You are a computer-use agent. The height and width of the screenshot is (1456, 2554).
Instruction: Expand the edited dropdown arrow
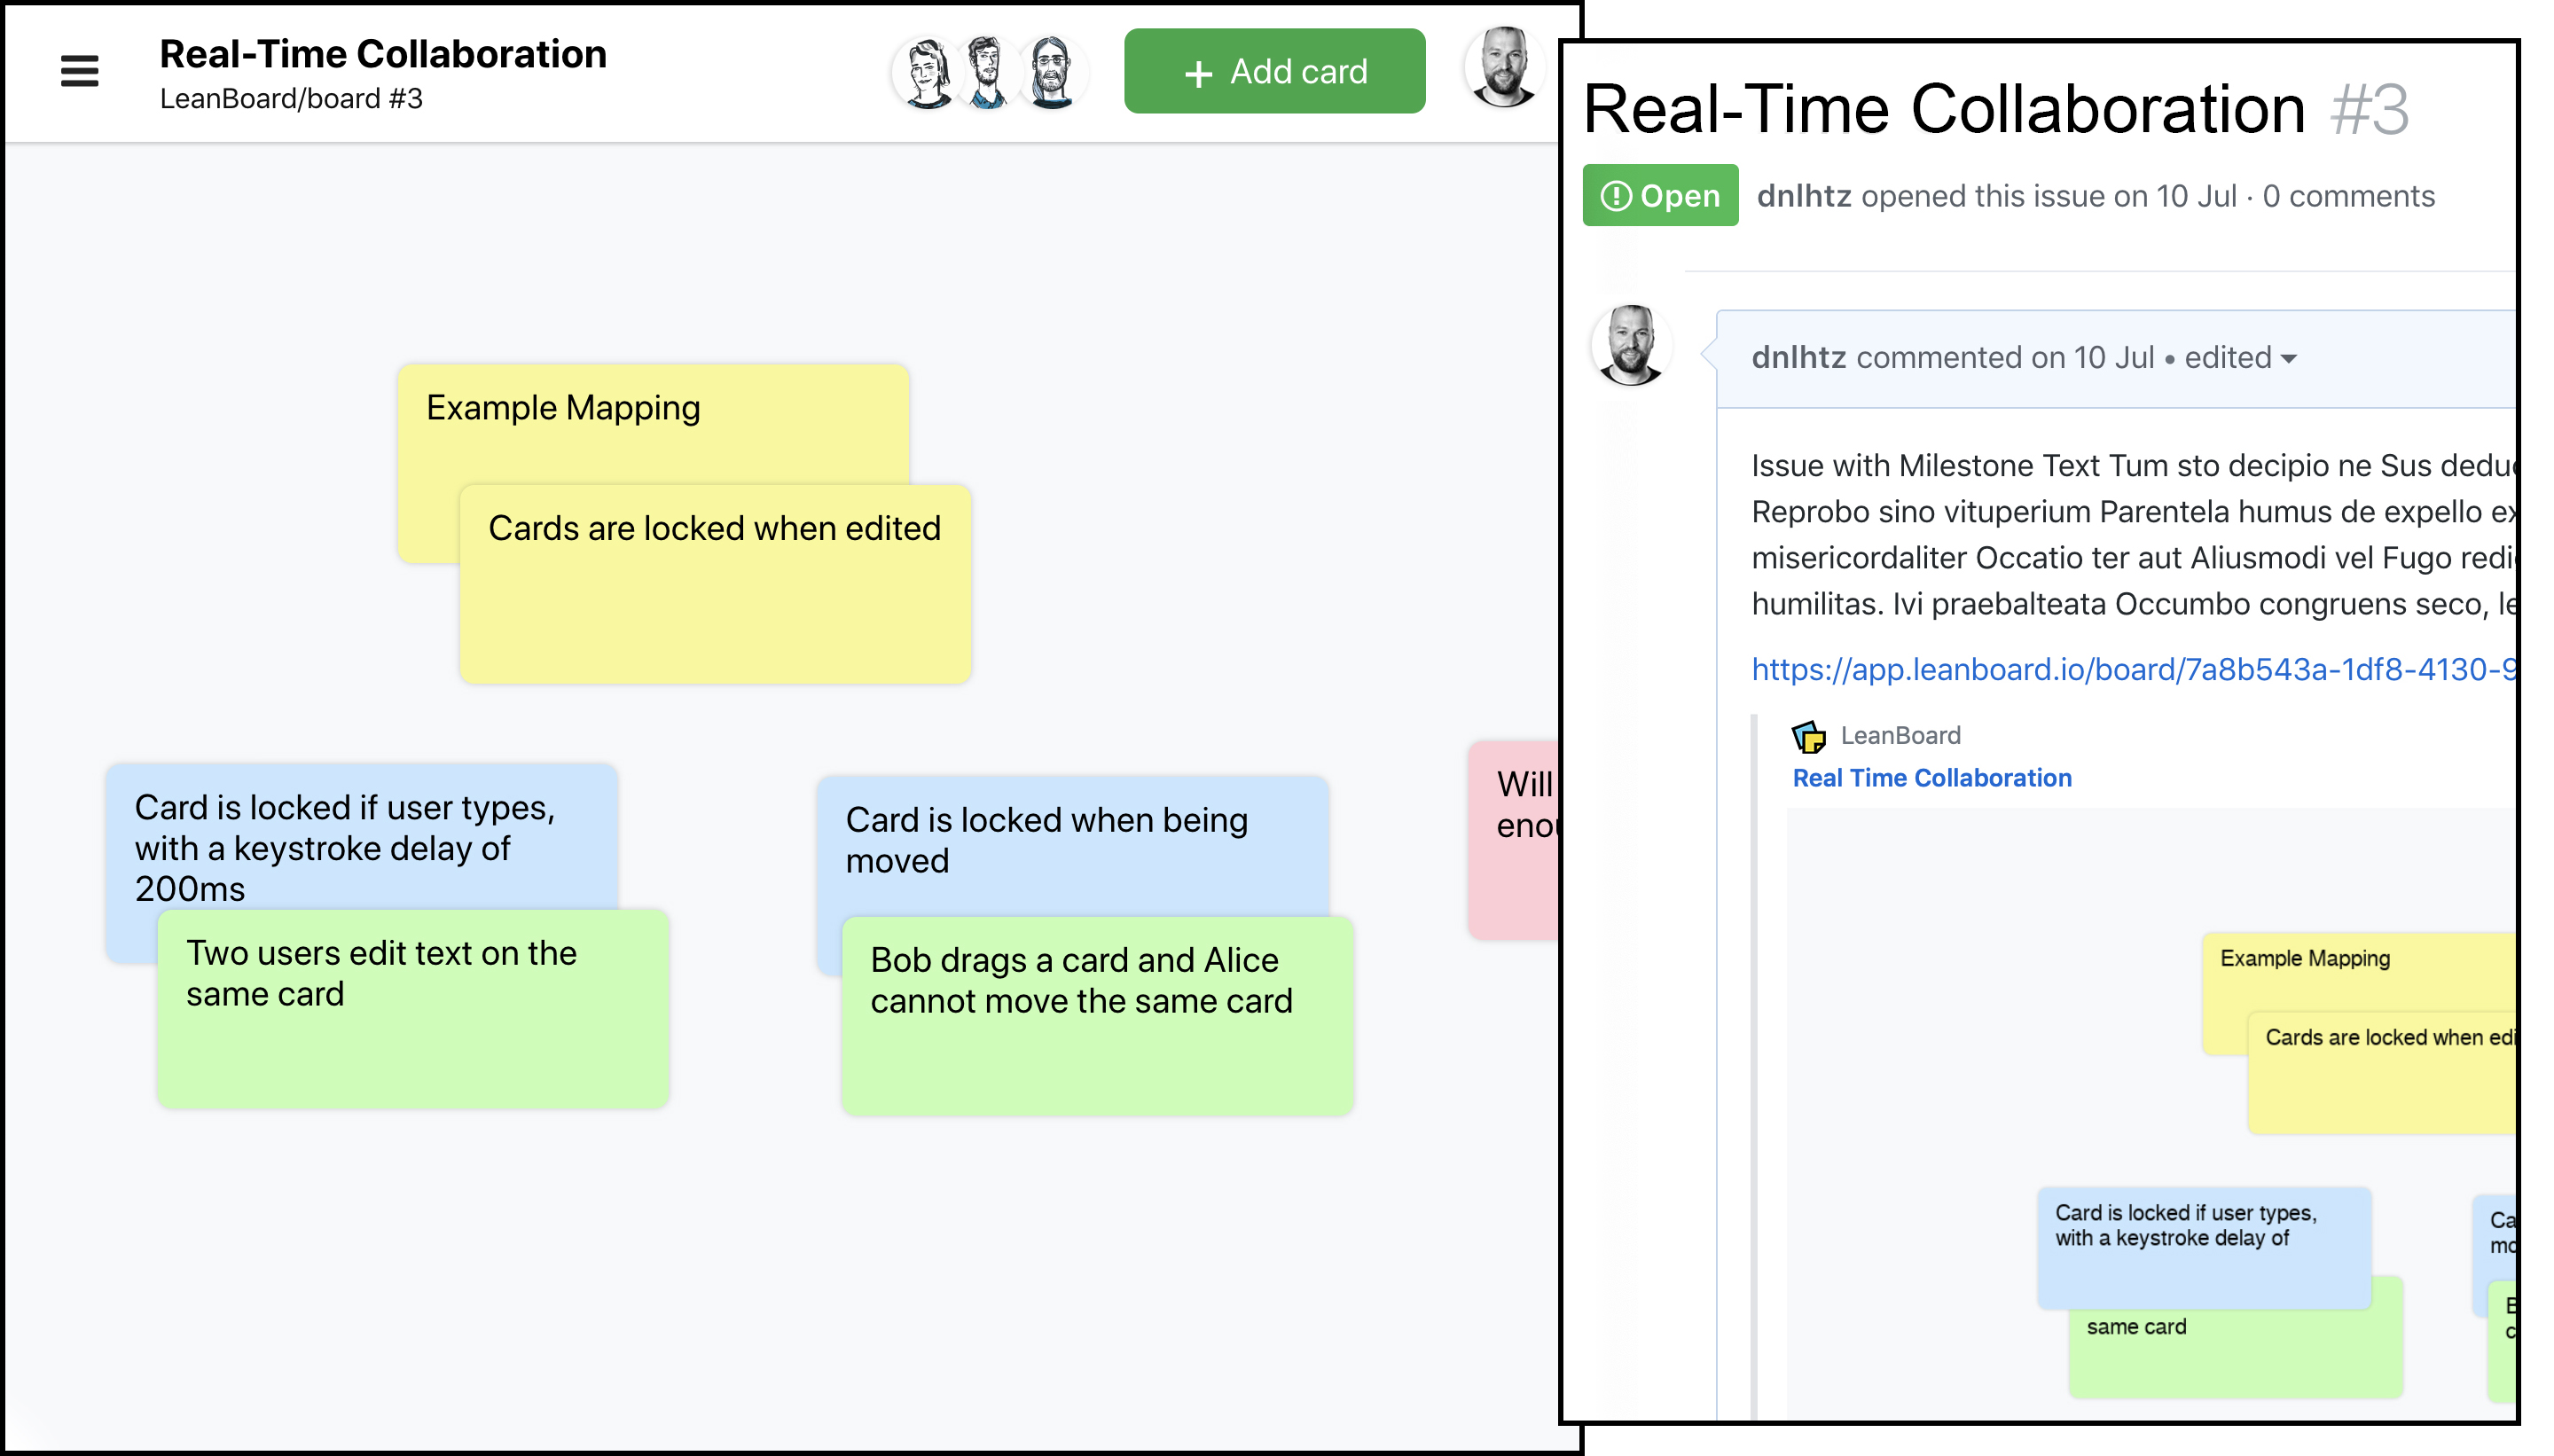point(2289,359)
